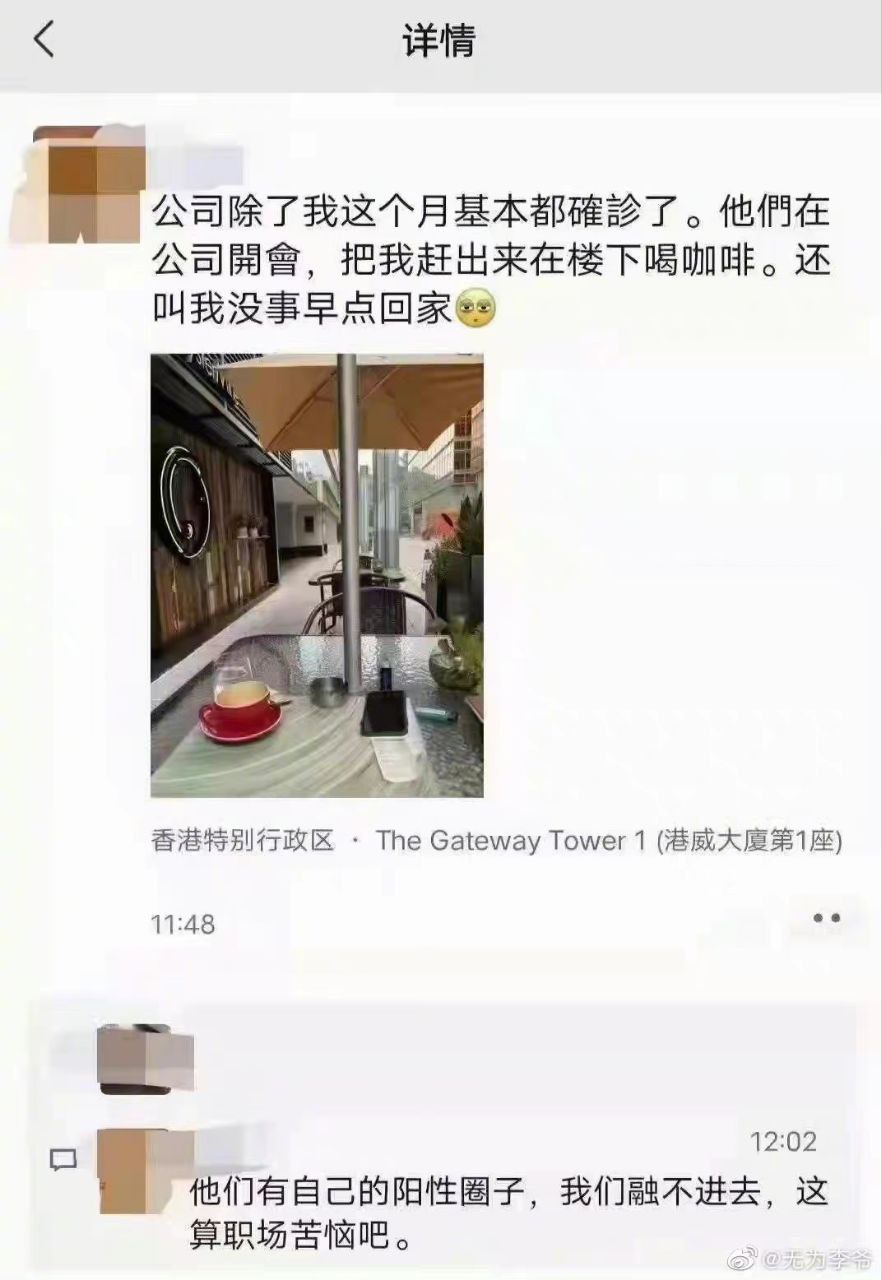The width and height of the screenshot is (882, 1280).
Task: Tap the comment bubble icon
Action: [63, 1160]
